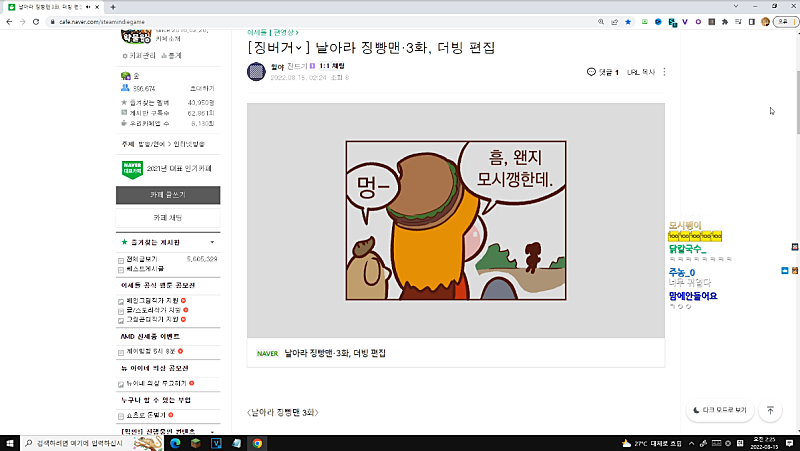
Task: Open the blue play-button extension icon
Action: 658,22
